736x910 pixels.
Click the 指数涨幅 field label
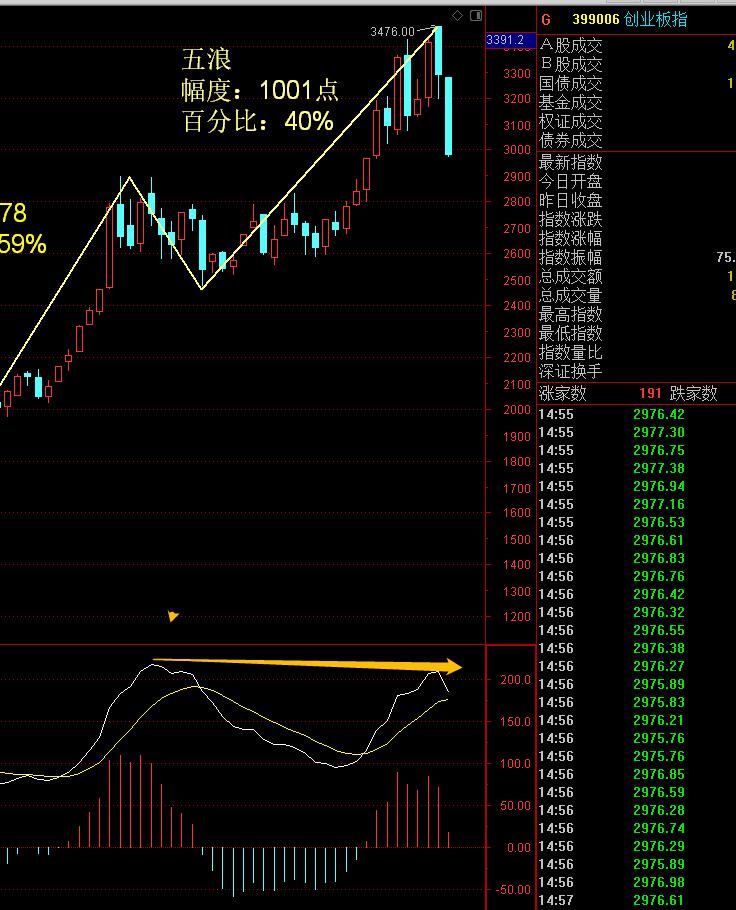coord(571,239)
